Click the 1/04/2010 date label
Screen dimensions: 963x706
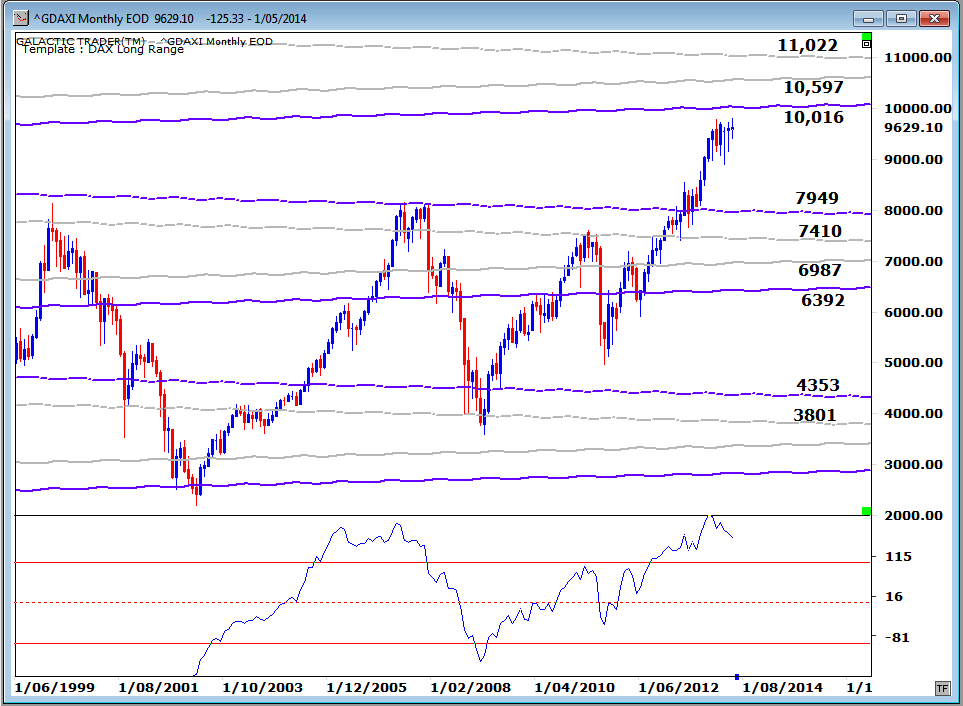[574, 688]
